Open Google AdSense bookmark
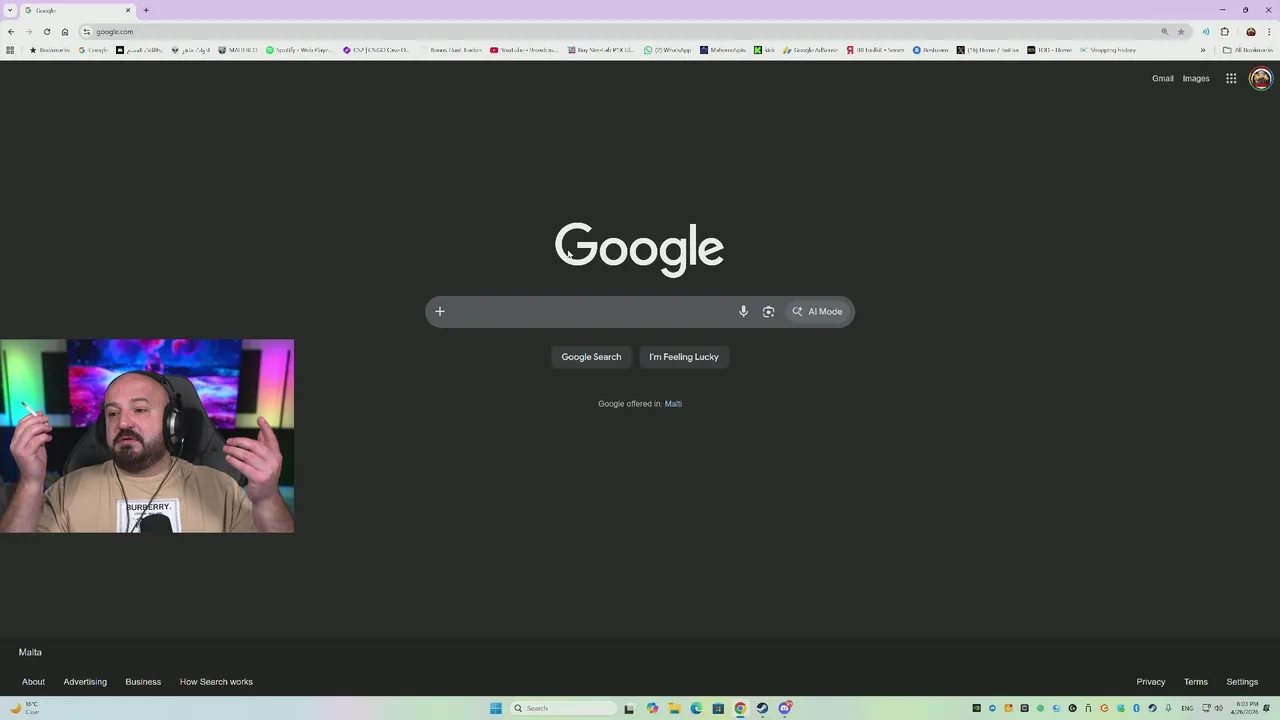Image resolution: width=1280 pixels, height=720 pixels. (x=810, y=50)
